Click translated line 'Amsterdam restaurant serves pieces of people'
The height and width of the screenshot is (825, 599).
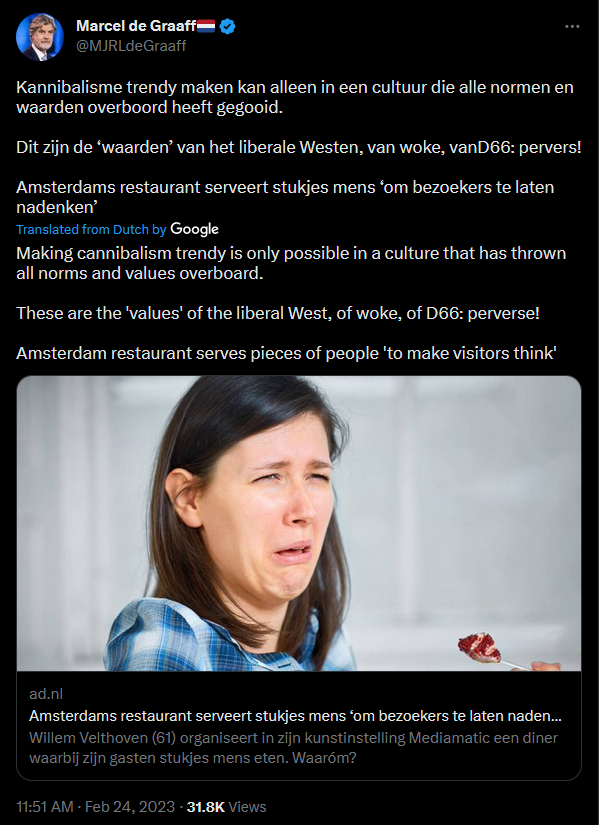coord(286,353)
